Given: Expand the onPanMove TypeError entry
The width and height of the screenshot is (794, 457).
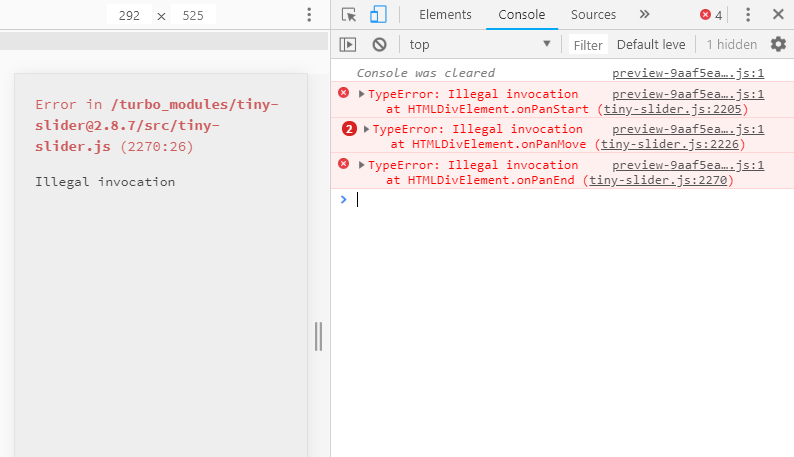Looking at the screenshot, I should pos(366,129).
